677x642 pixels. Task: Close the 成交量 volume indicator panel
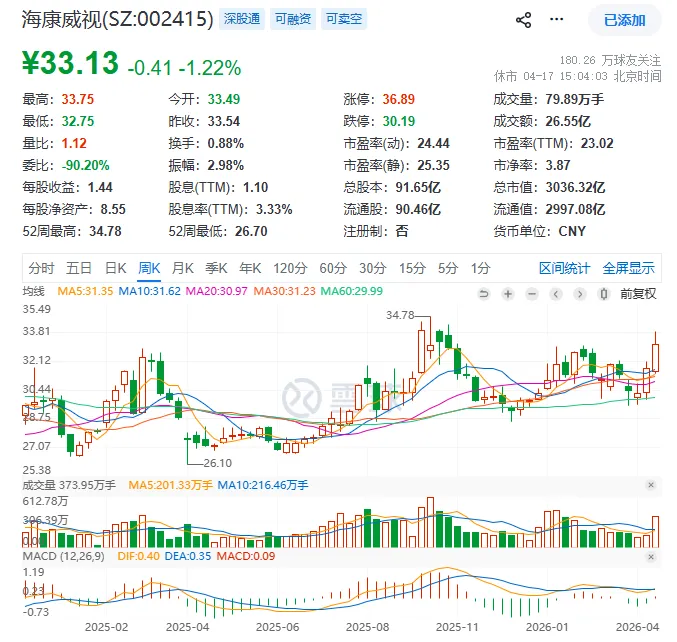pos(651,485)
